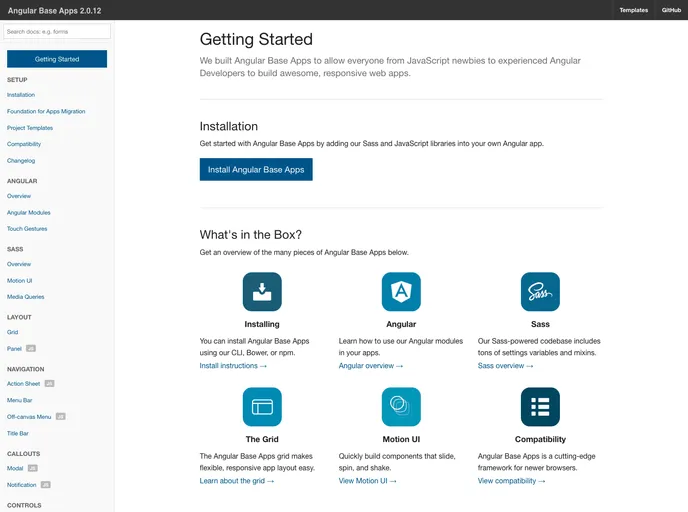The height and width of the screenshot is (512, 688).
Task: Click the JS badge next to Panel
Action: pyautogui.click(x=31, y=349)
